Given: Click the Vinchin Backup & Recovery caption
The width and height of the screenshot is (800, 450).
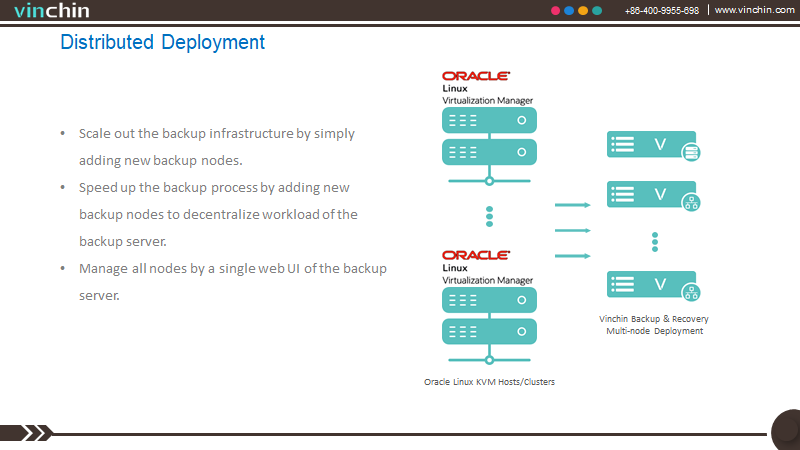Looking at the screenshot, I should click(654, 319).
